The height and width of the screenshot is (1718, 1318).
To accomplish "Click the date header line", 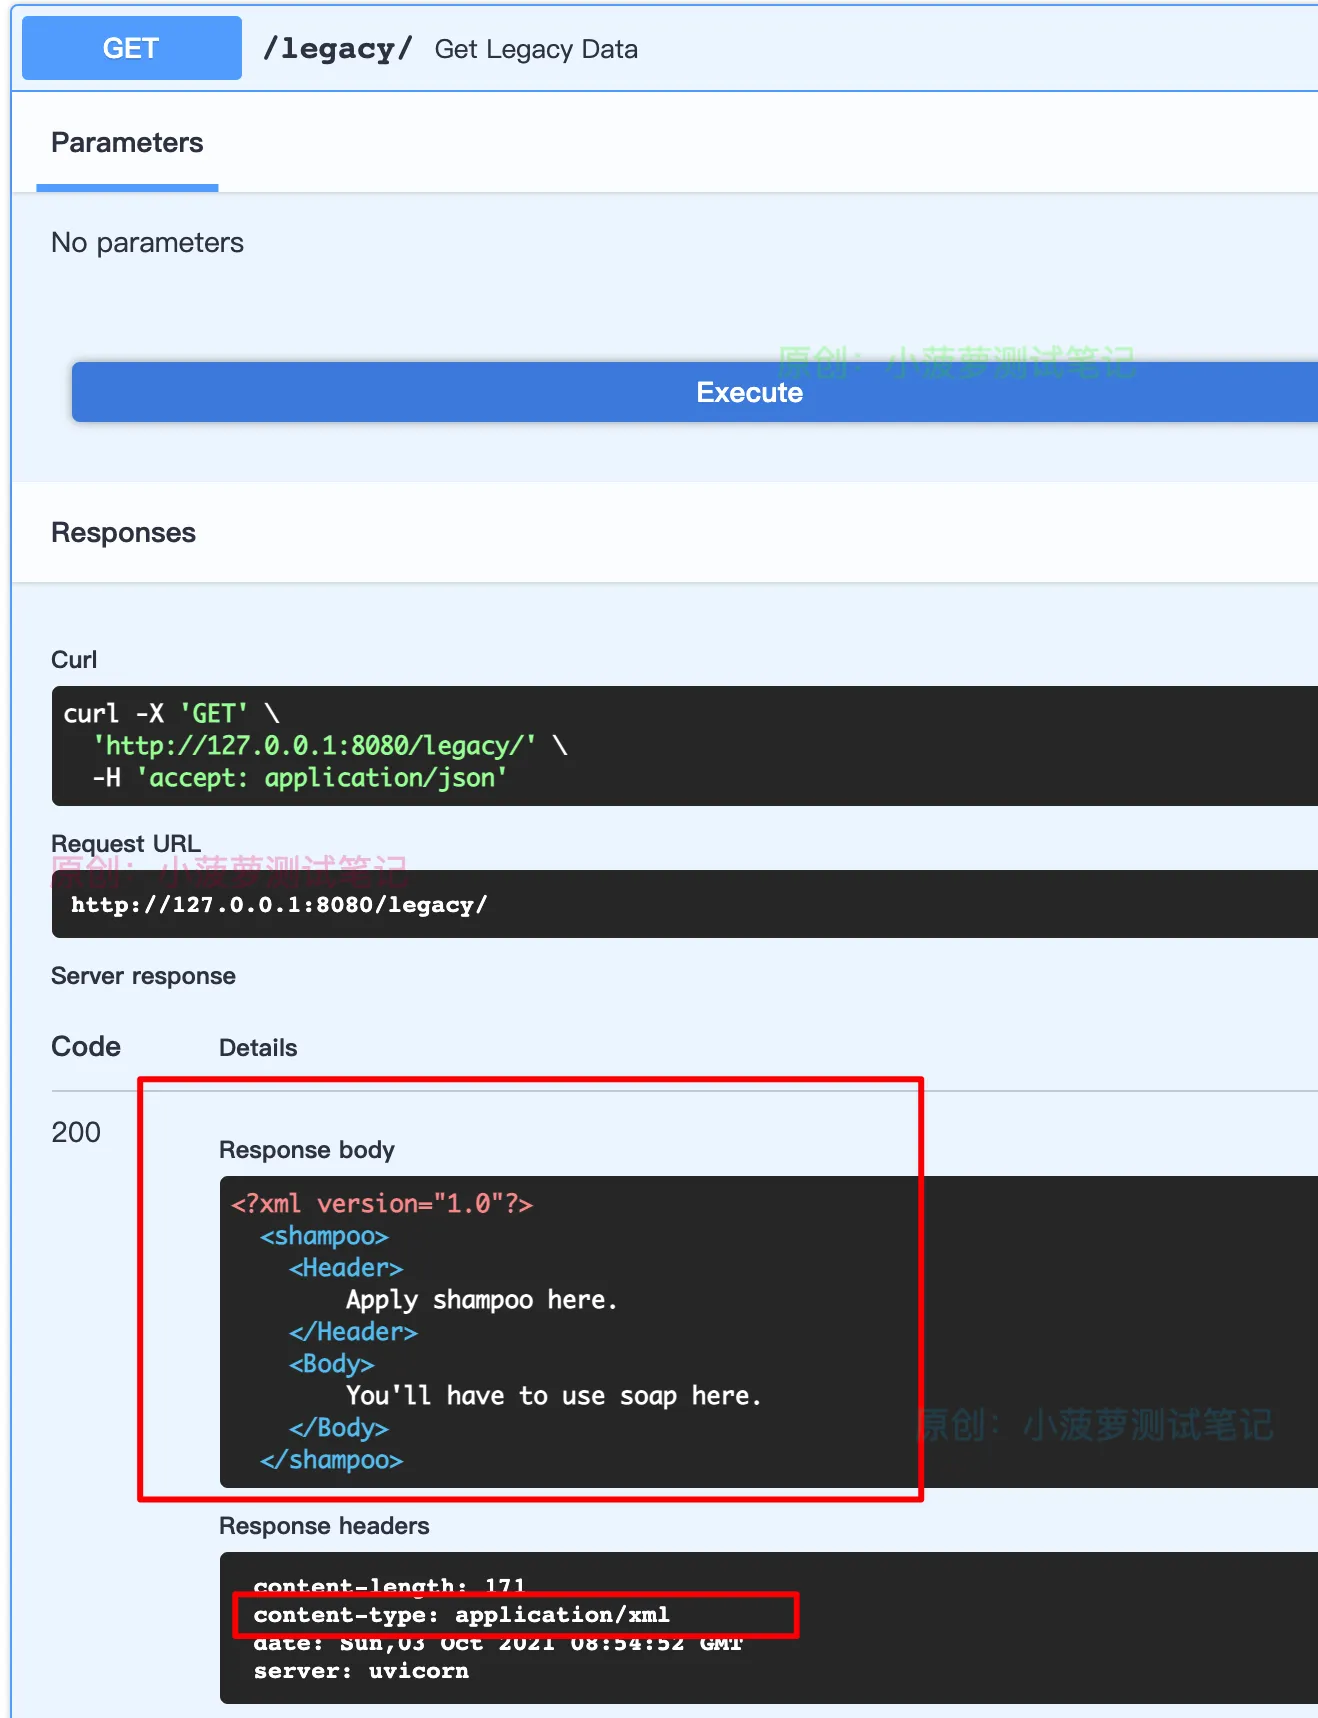I will tap(498, 1643).
